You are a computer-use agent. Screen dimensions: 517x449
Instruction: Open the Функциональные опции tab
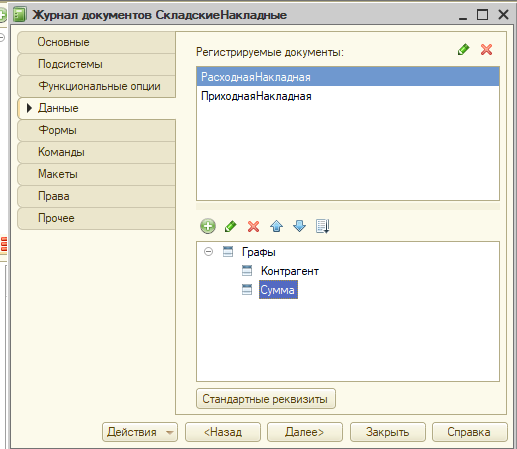[x=96, y=86]
